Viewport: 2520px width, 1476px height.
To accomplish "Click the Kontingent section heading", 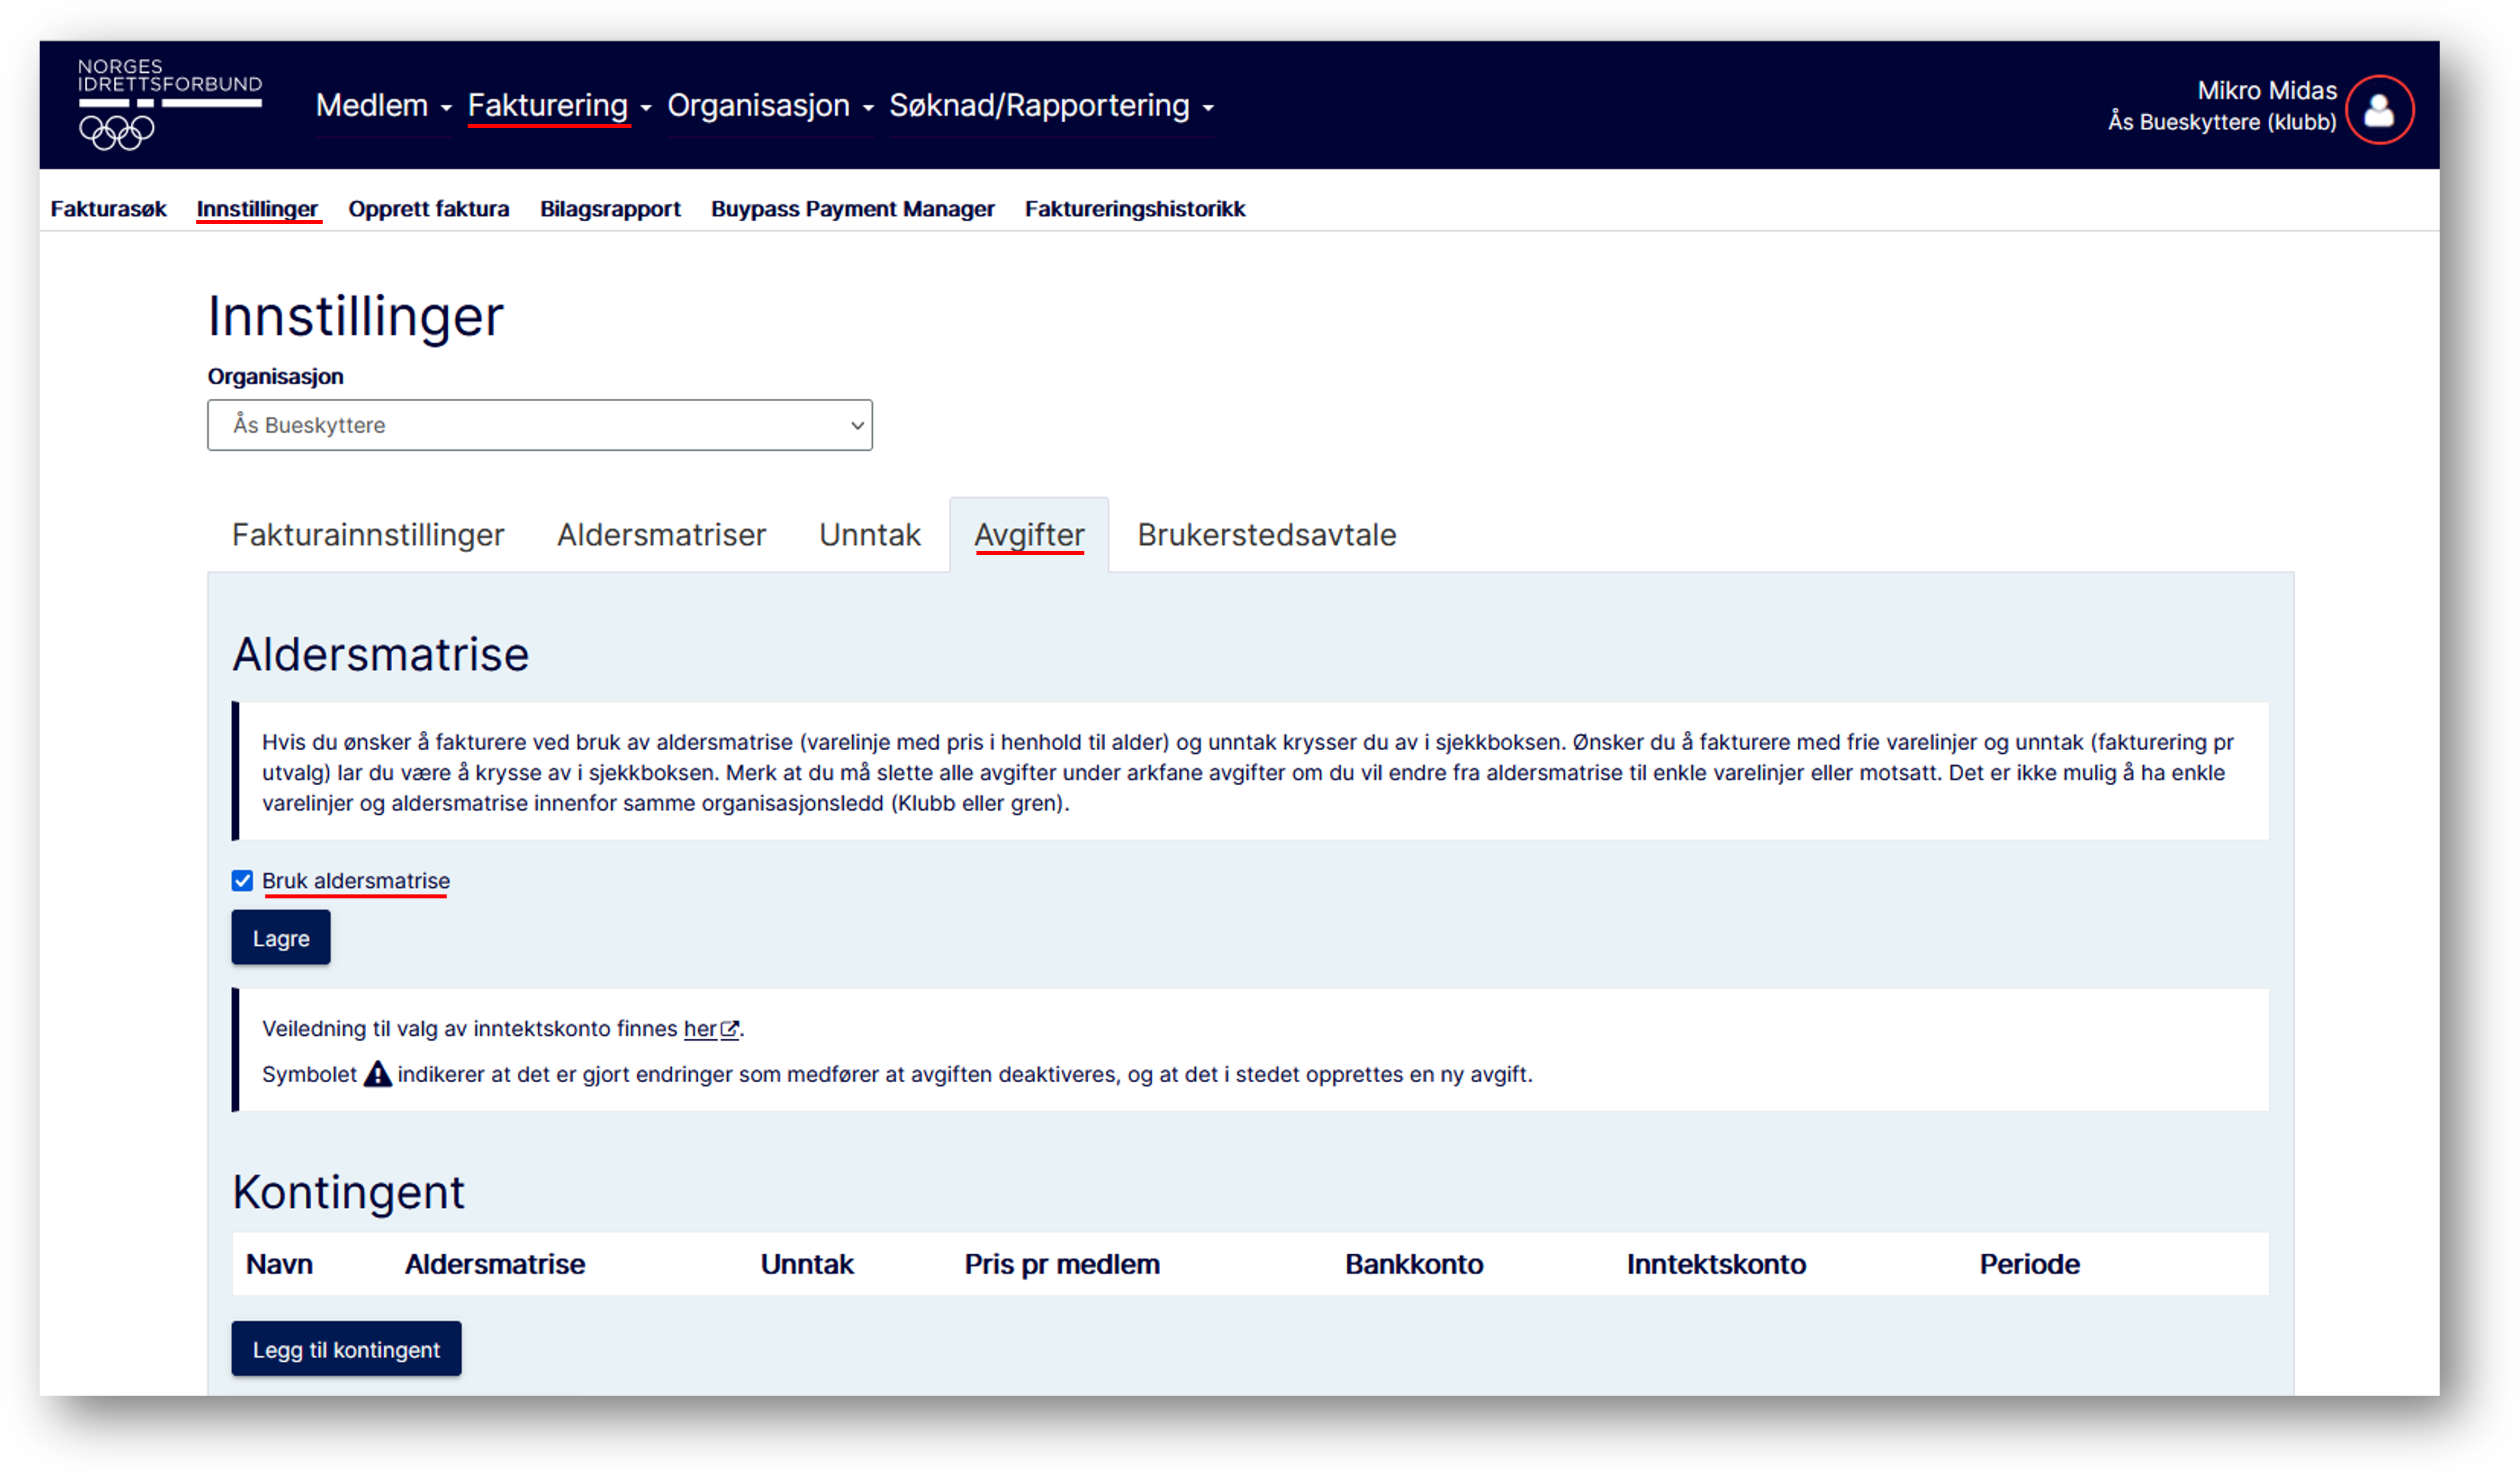I will pos(349,1192).
